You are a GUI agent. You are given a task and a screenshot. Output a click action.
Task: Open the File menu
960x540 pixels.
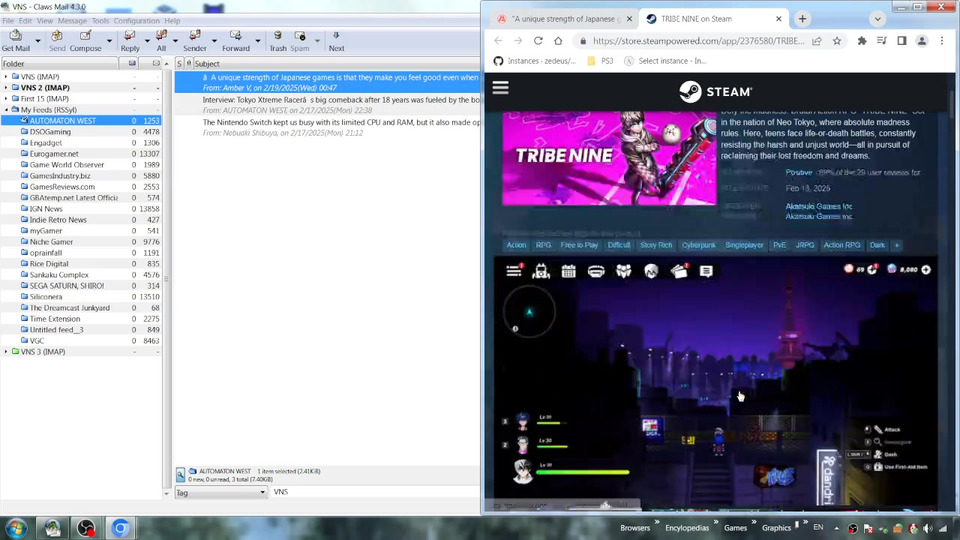pyautogui.click(x=8, y=21)
